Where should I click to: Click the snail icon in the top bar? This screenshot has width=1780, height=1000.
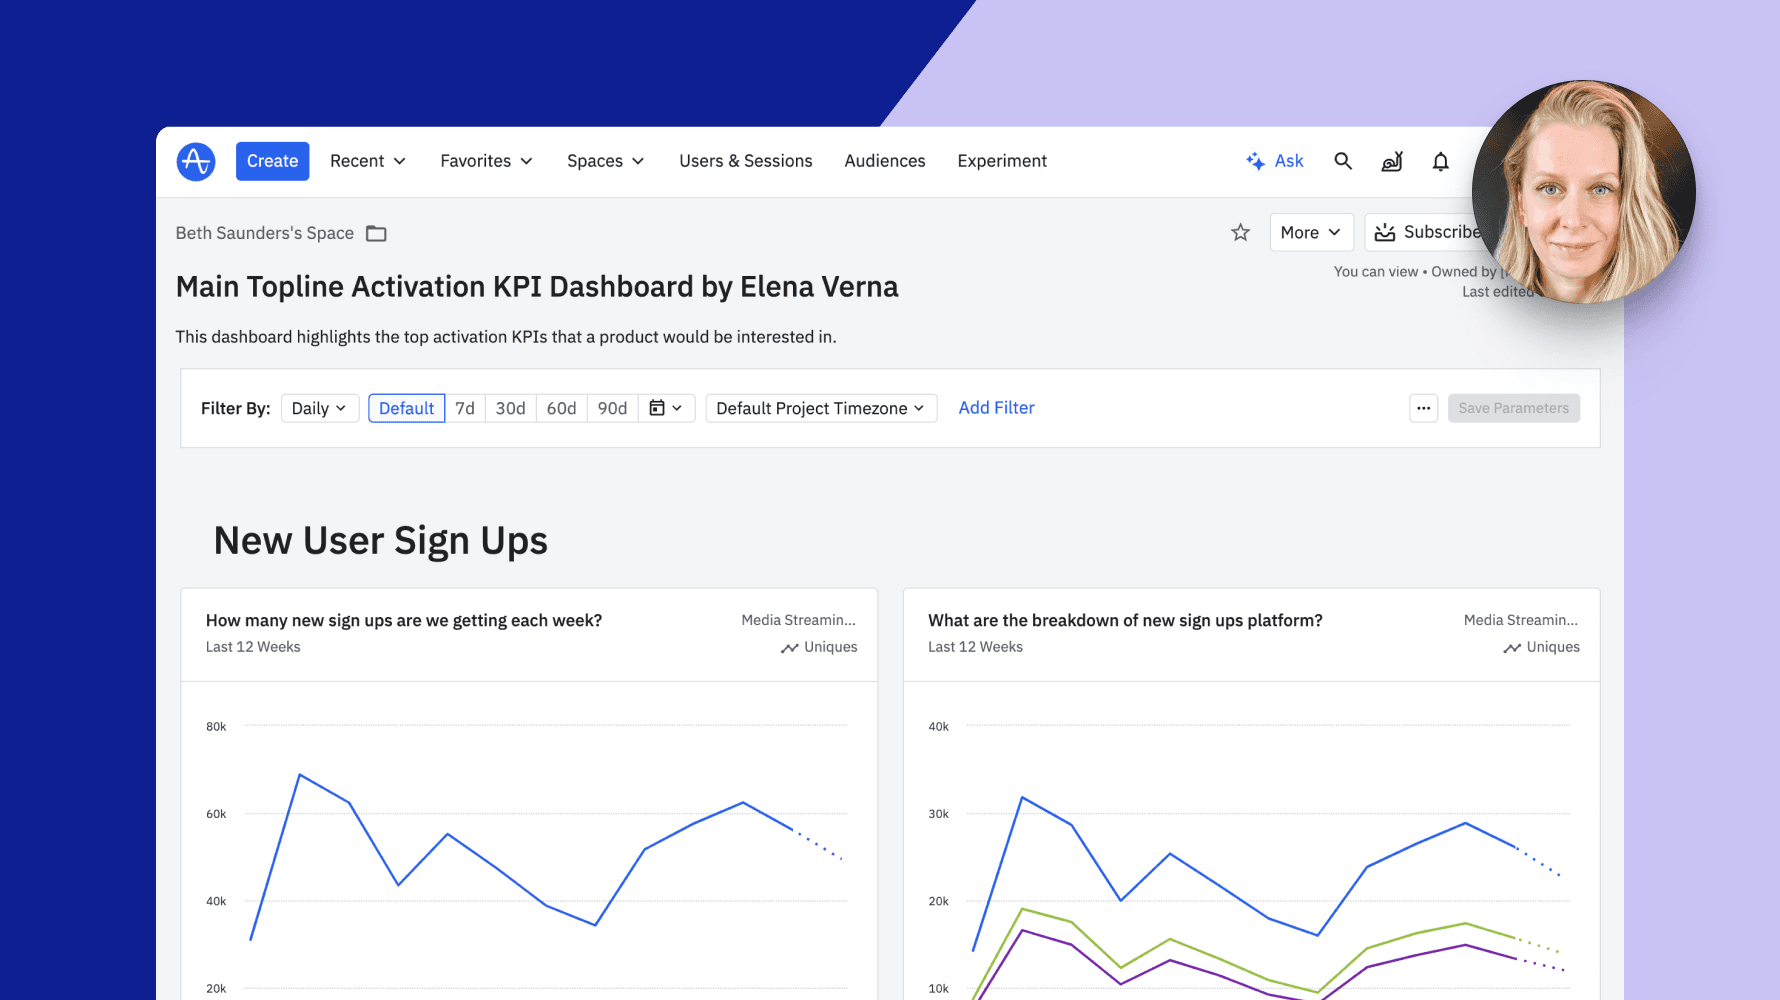pyautogui.click(x=1391, y=161)
